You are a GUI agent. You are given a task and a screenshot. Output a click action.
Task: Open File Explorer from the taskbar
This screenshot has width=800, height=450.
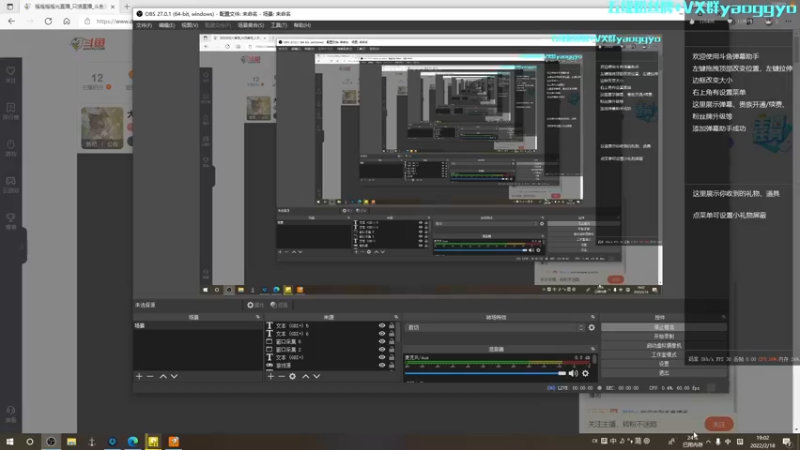[x=71, y=442]
